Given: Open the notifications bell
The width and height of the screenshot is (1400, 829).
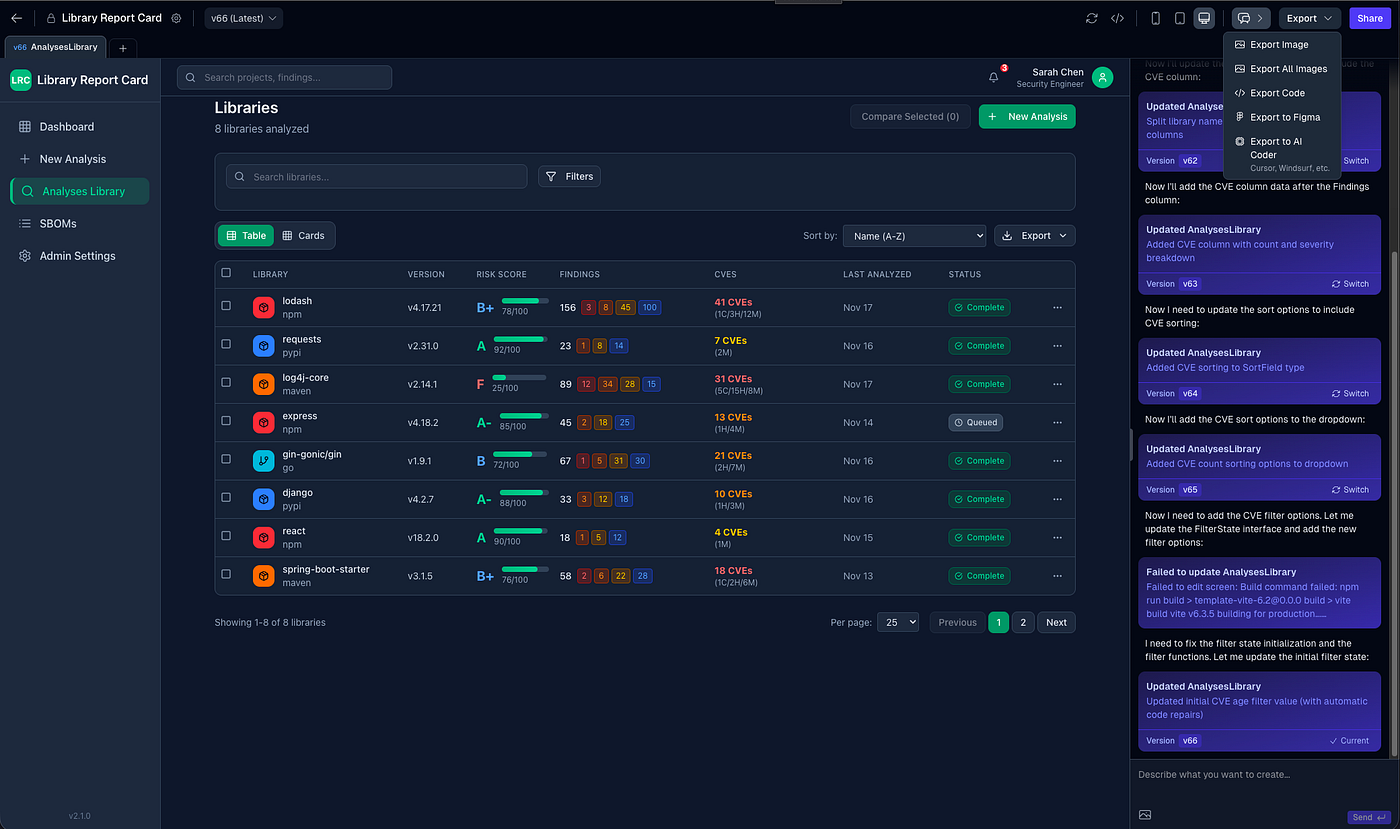Looking at the screenshot, I should click(993, 77).
